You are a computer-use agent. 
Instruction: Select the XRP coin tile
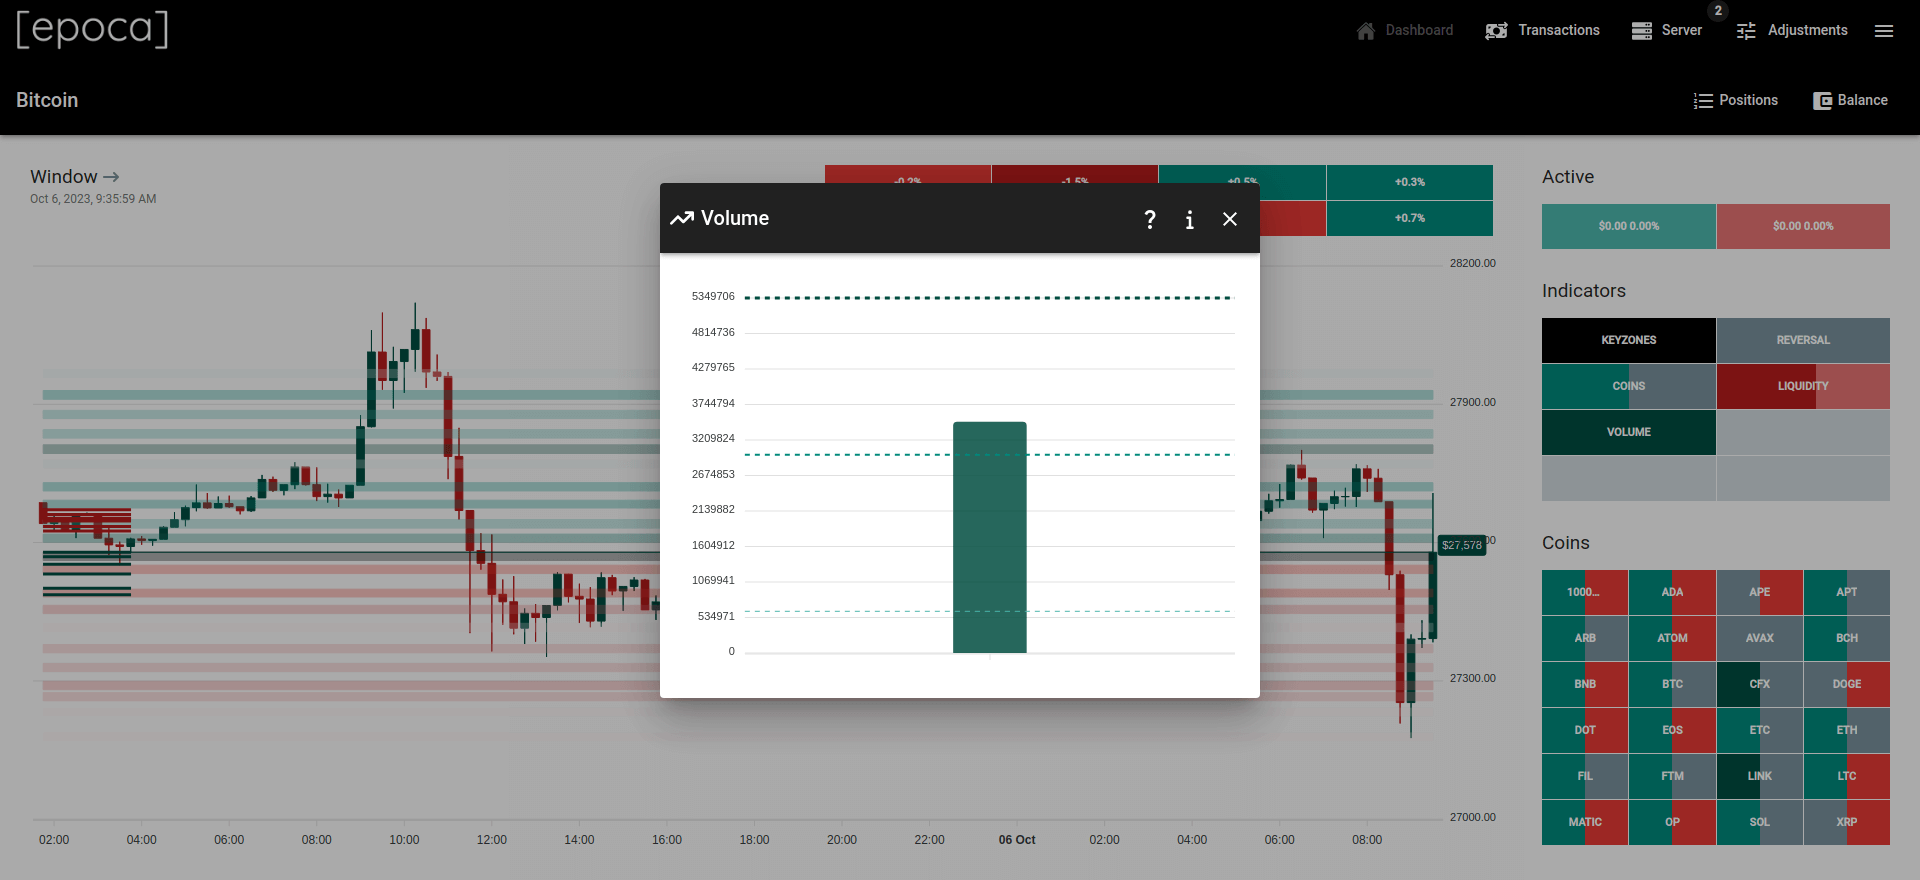pyautogui.click(x=1847, y=823)
